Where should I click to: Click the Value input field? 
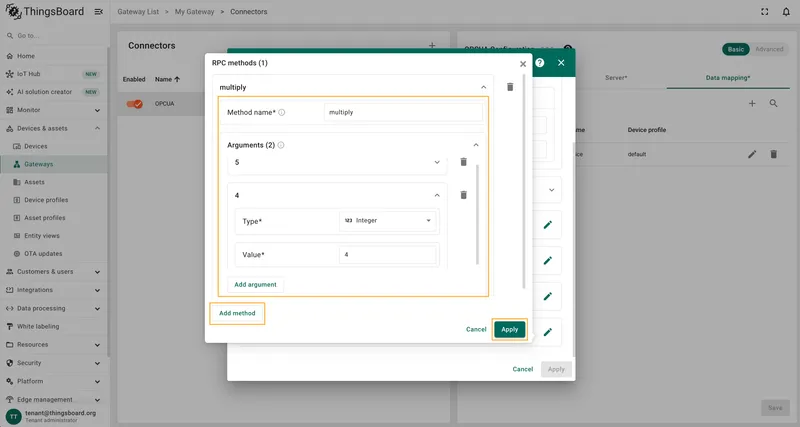(388, 255)
